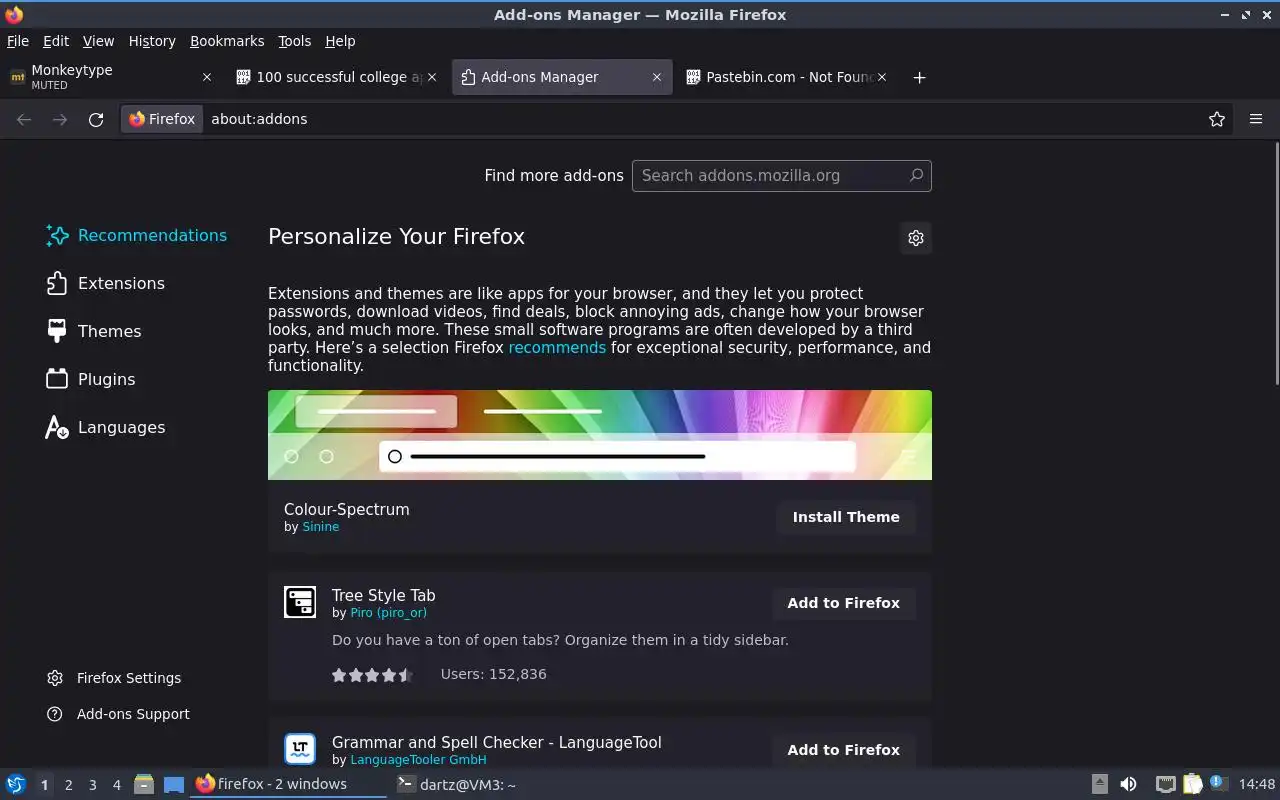Close the Monkeytype tab
The width and height of the screenshot is (1280, 800).
click(207, 77)
